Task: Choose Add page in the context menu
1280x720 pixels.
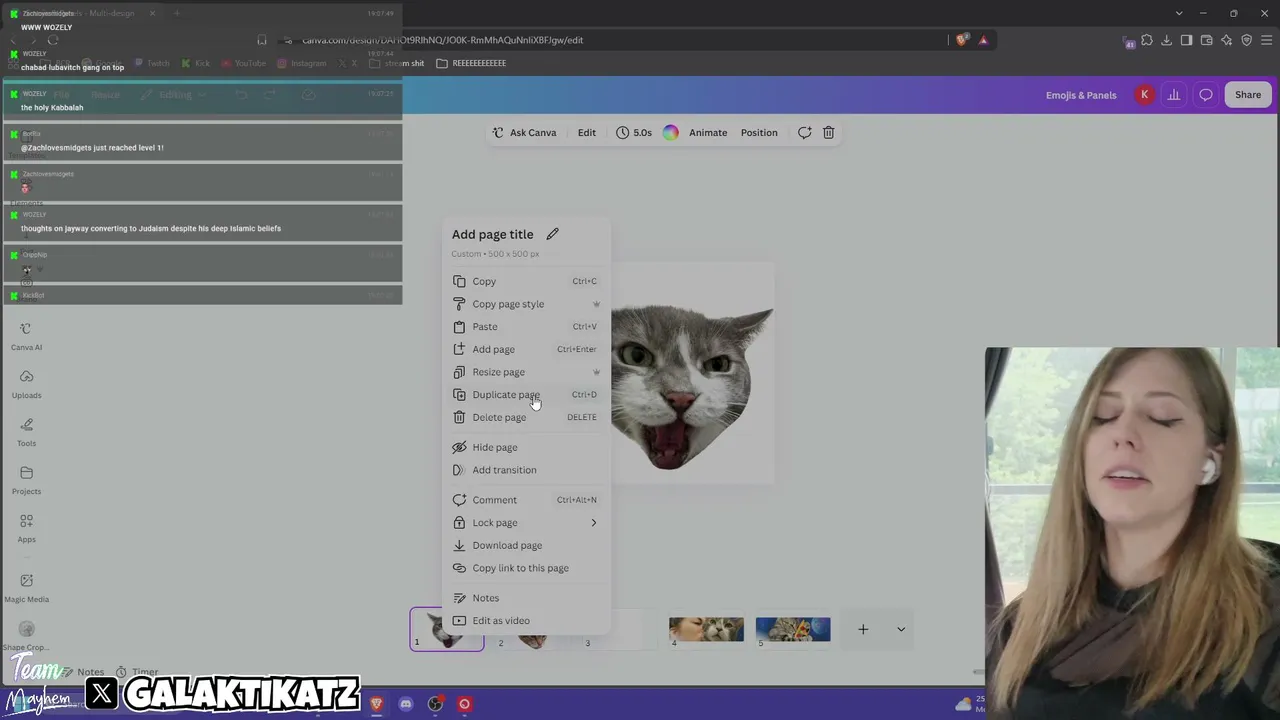Action: click(526, 349)
